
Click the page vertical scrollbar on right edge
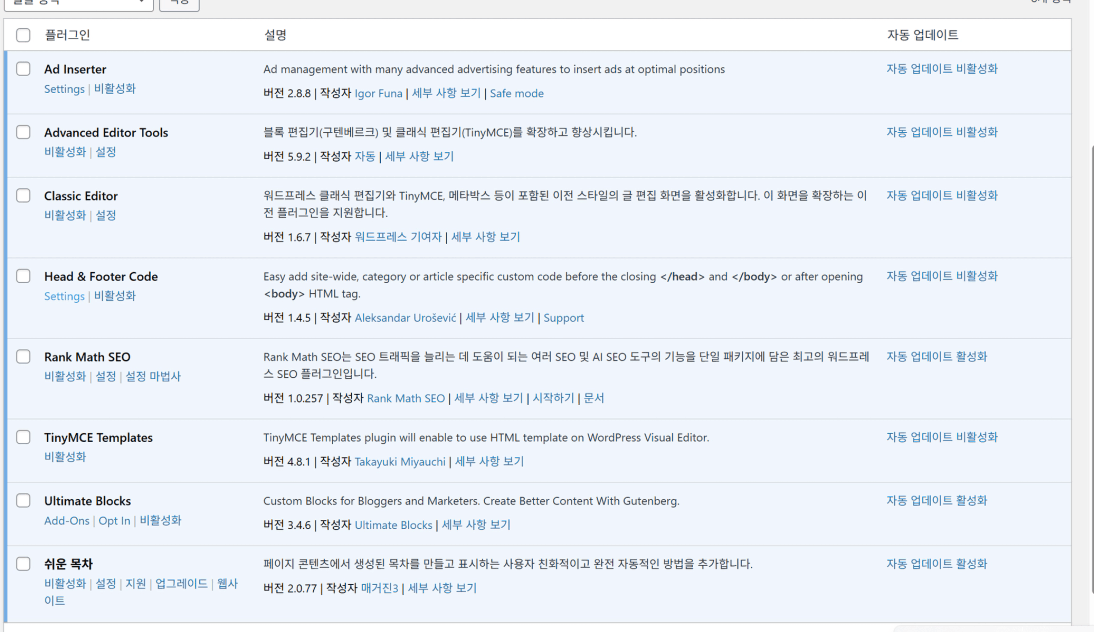tap(1091, 370)
